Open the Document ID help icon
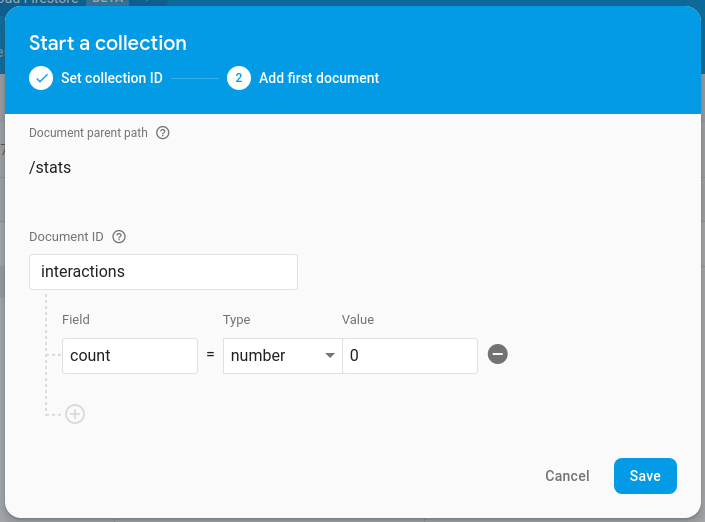 click(x=119, y=237)
